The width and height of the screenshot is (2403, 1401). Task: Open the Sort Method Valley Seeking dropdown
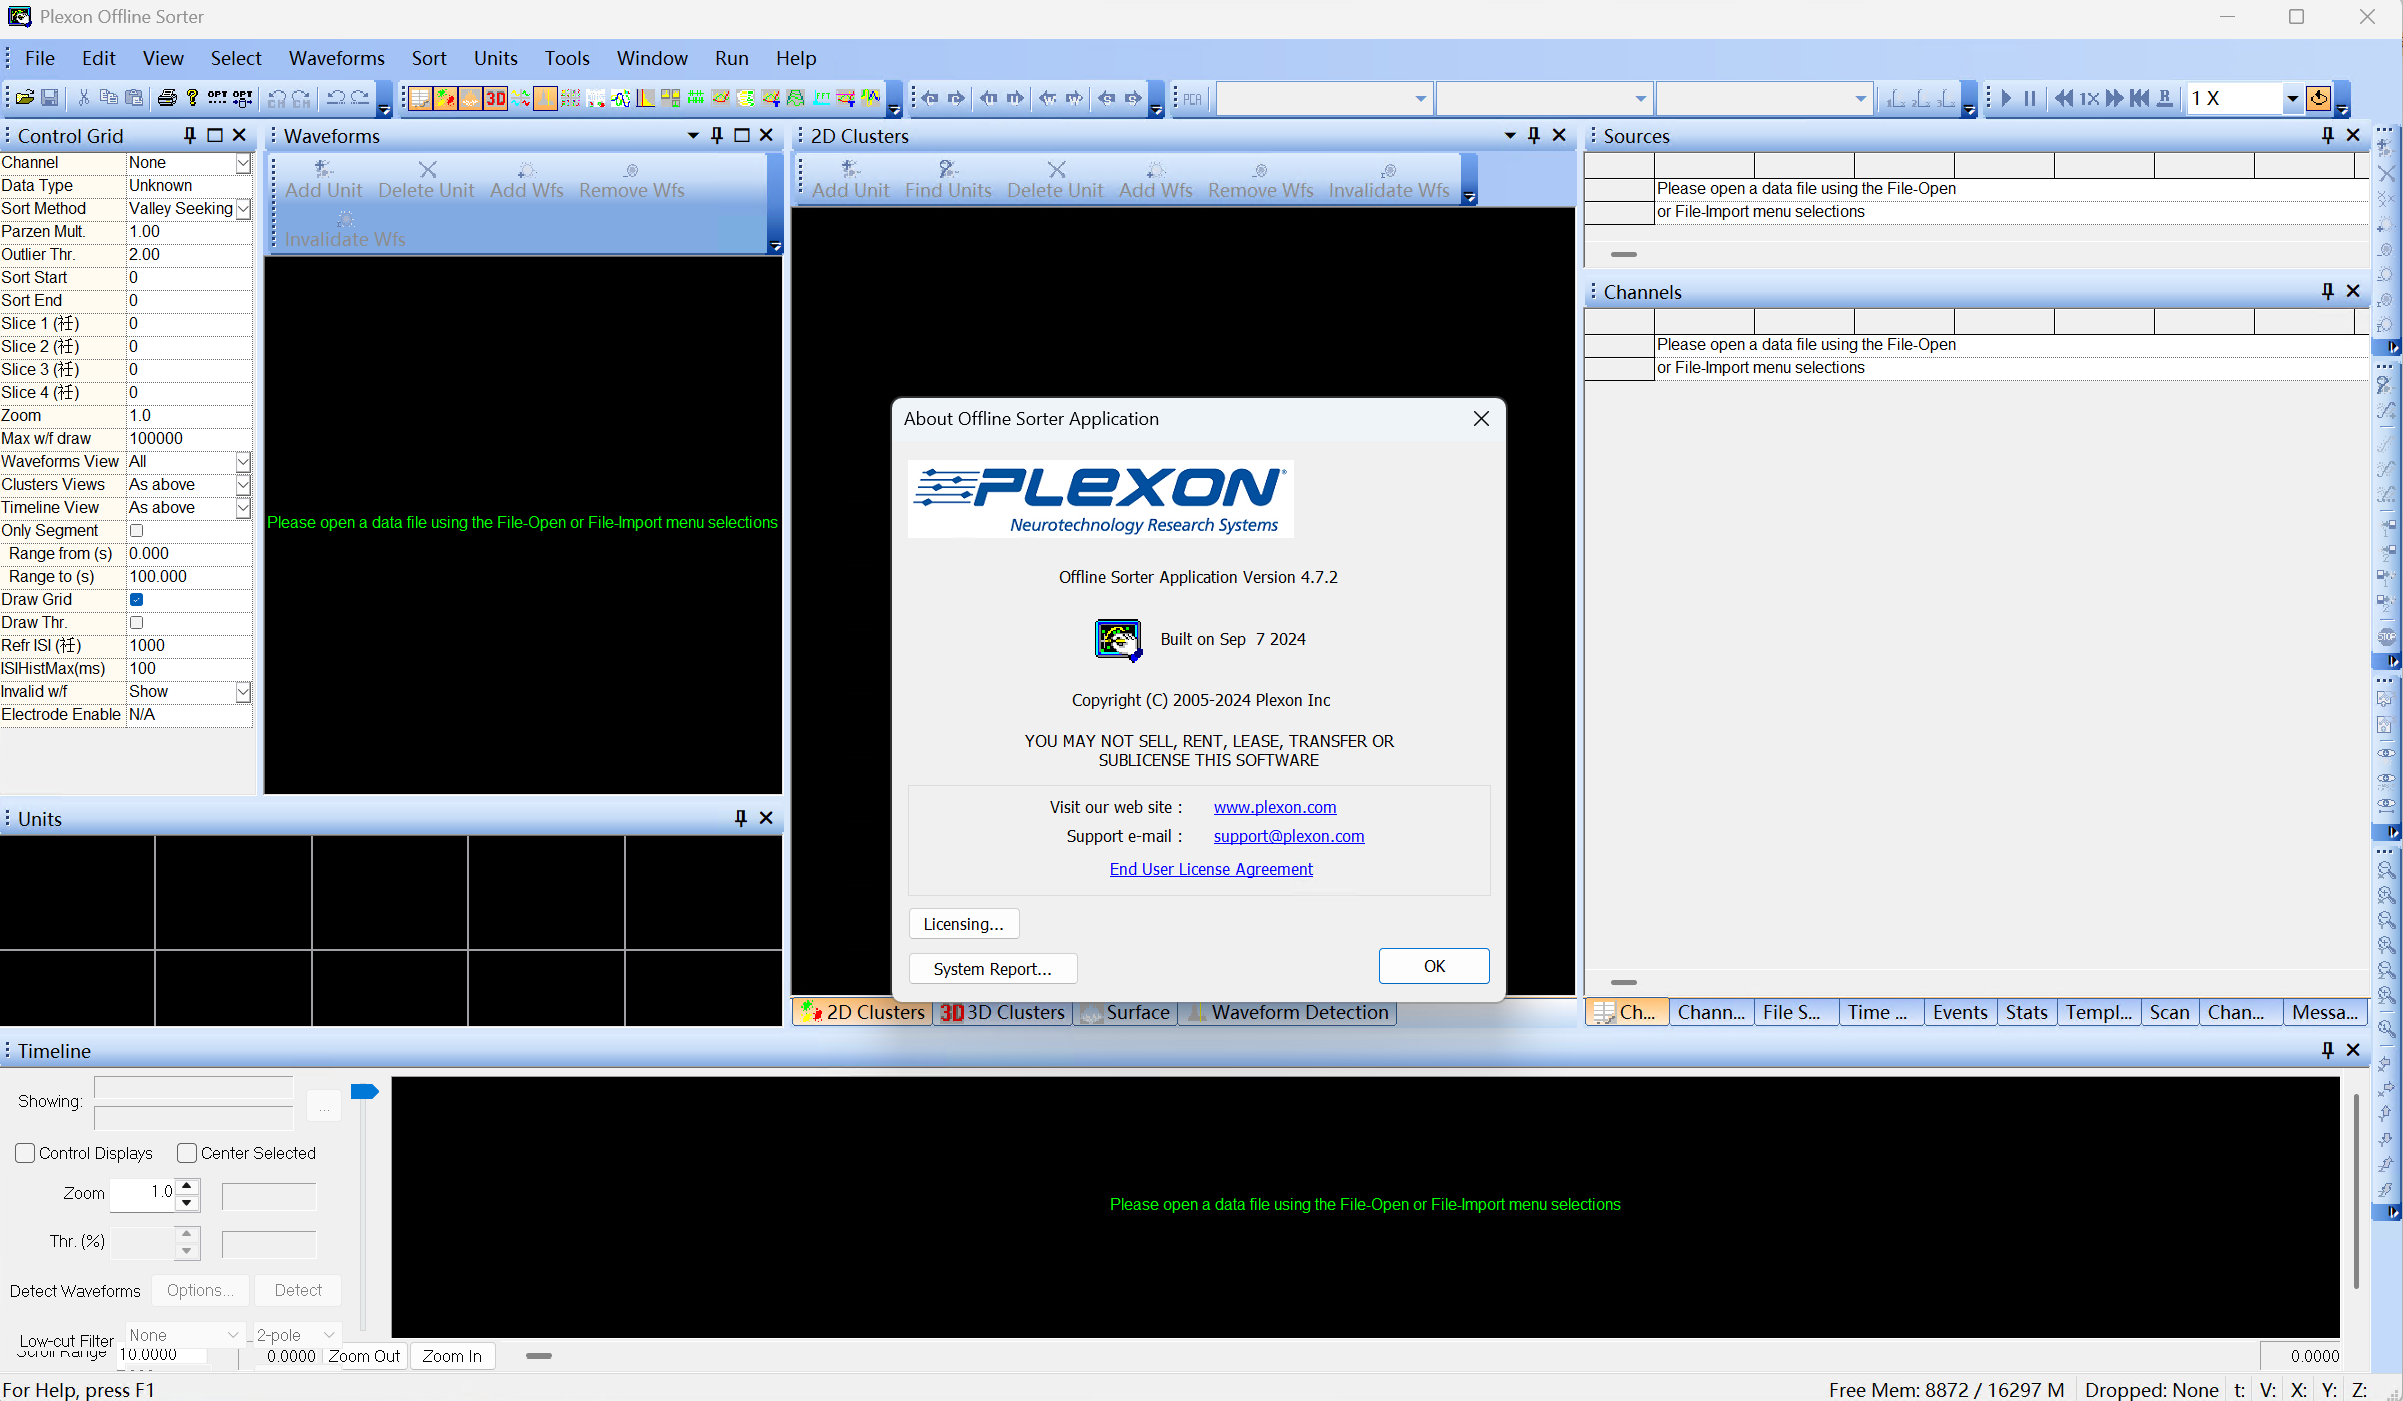click(243, 209)
